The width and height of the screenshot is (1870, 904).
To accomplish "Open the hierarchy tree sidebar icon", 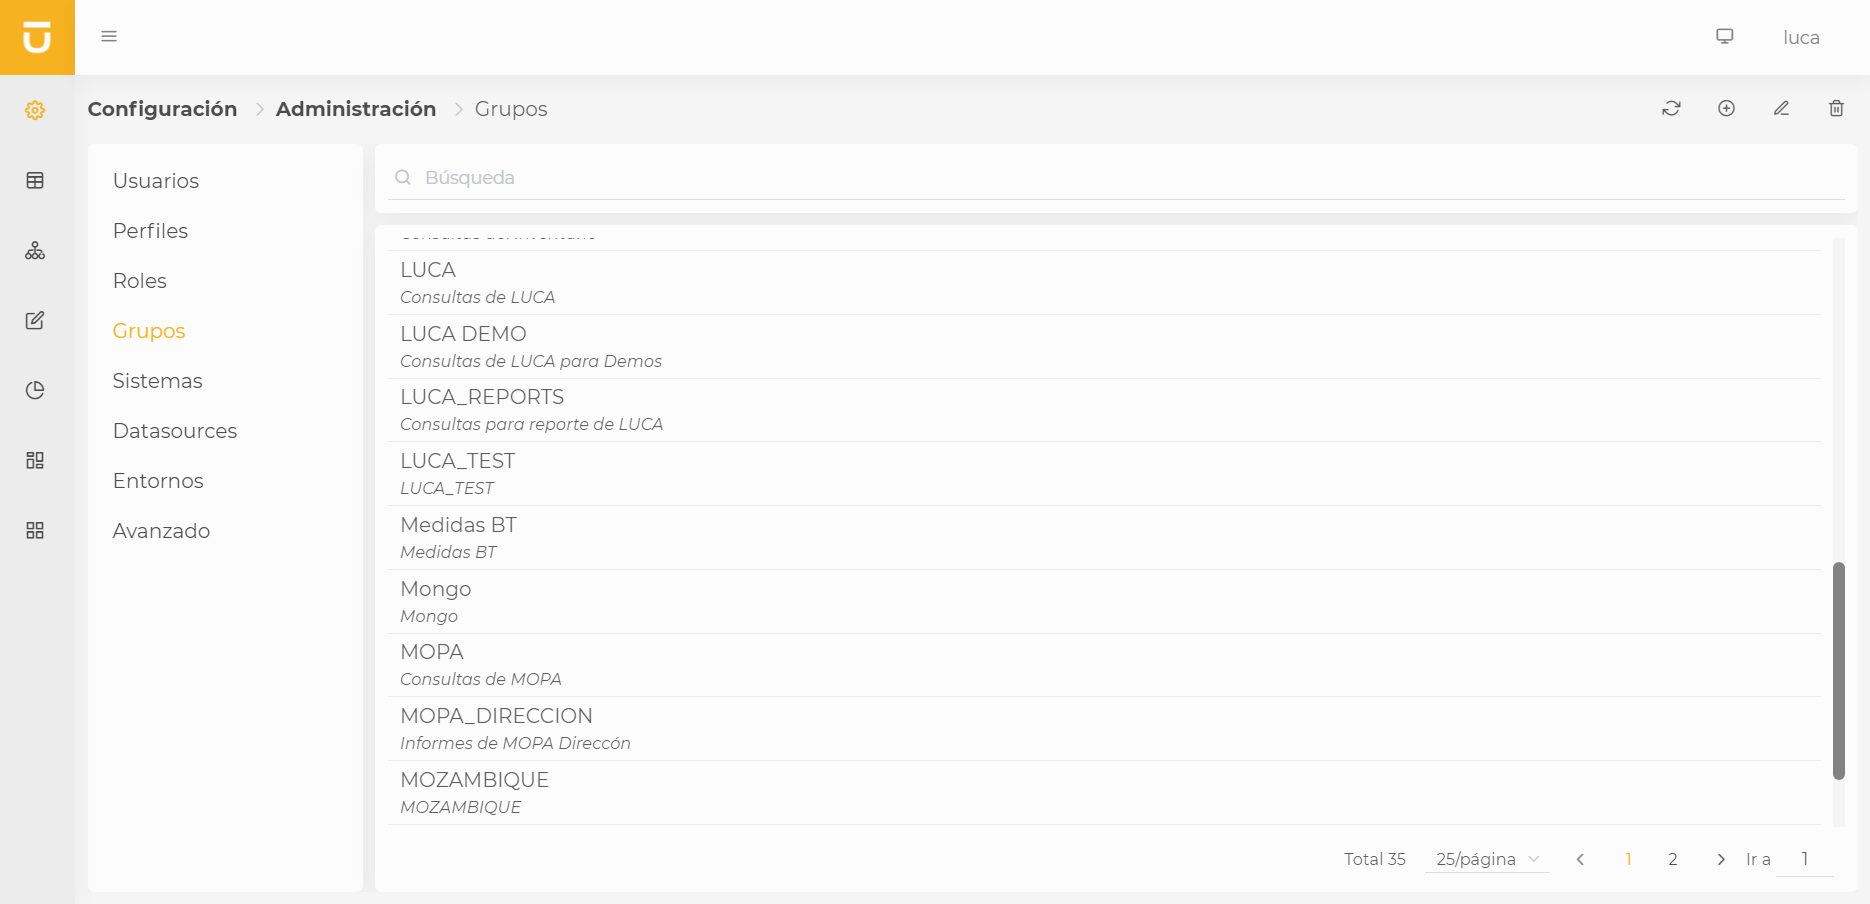I will point(35,250).
